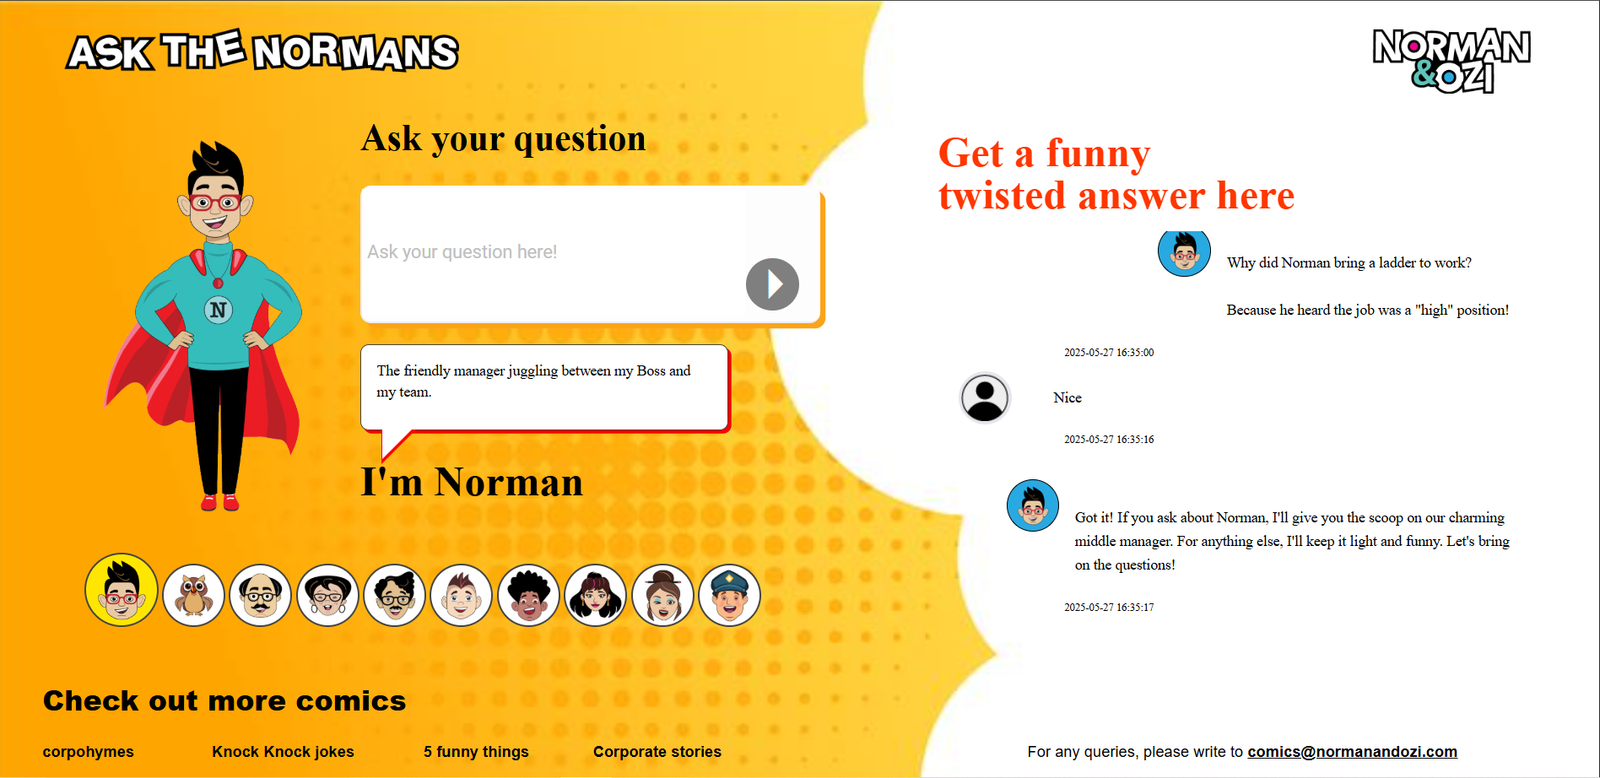The width and height of the screenshot is (1600, 778).
Task: Open the corpohymes comics link
Action: [x=88, y=752]
